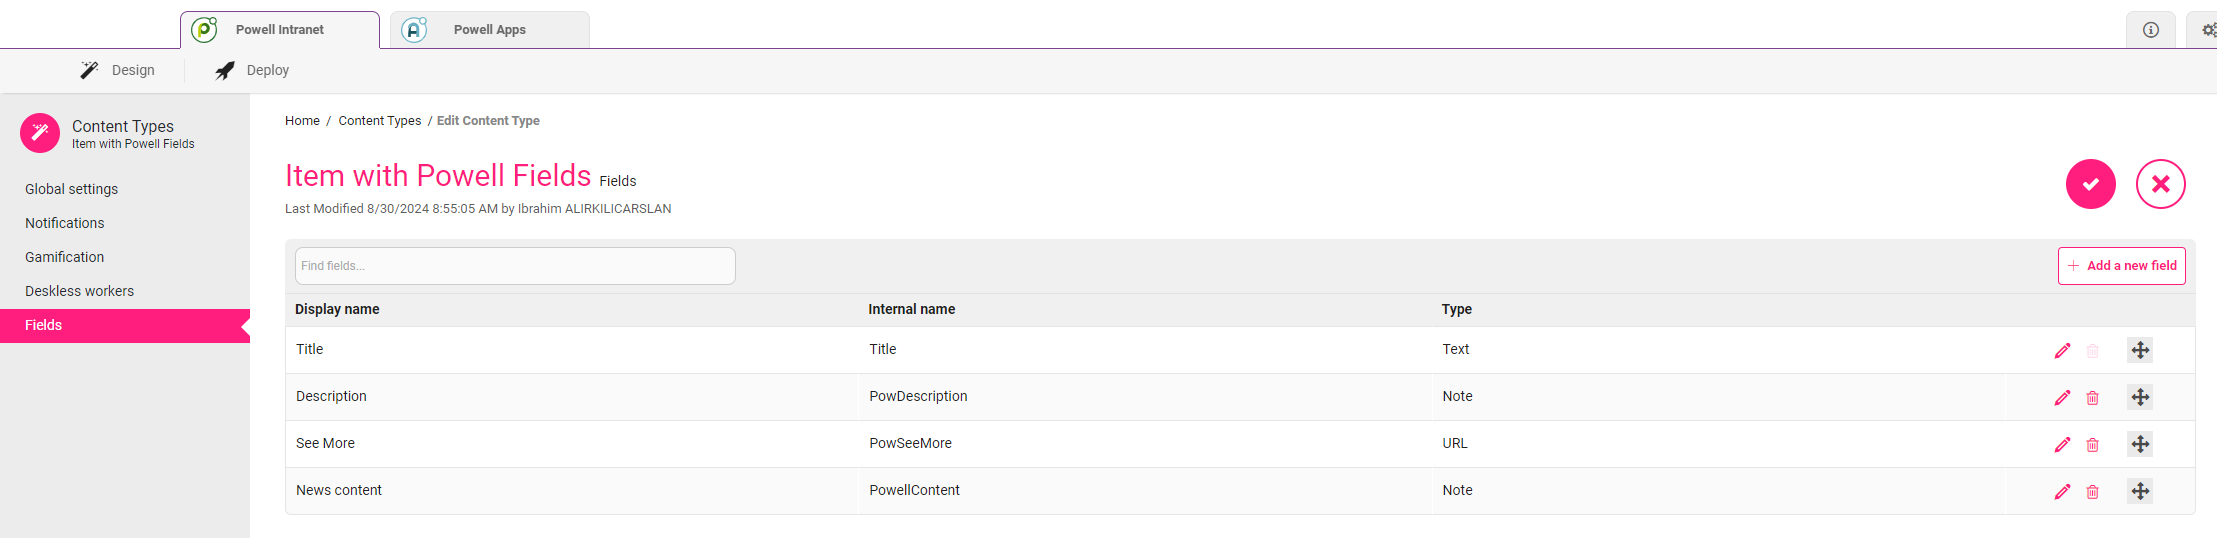Navigate to Content Types breadcrumb link
The image size is (2217, 538).
pyautogui.click(x=380, y=121)
